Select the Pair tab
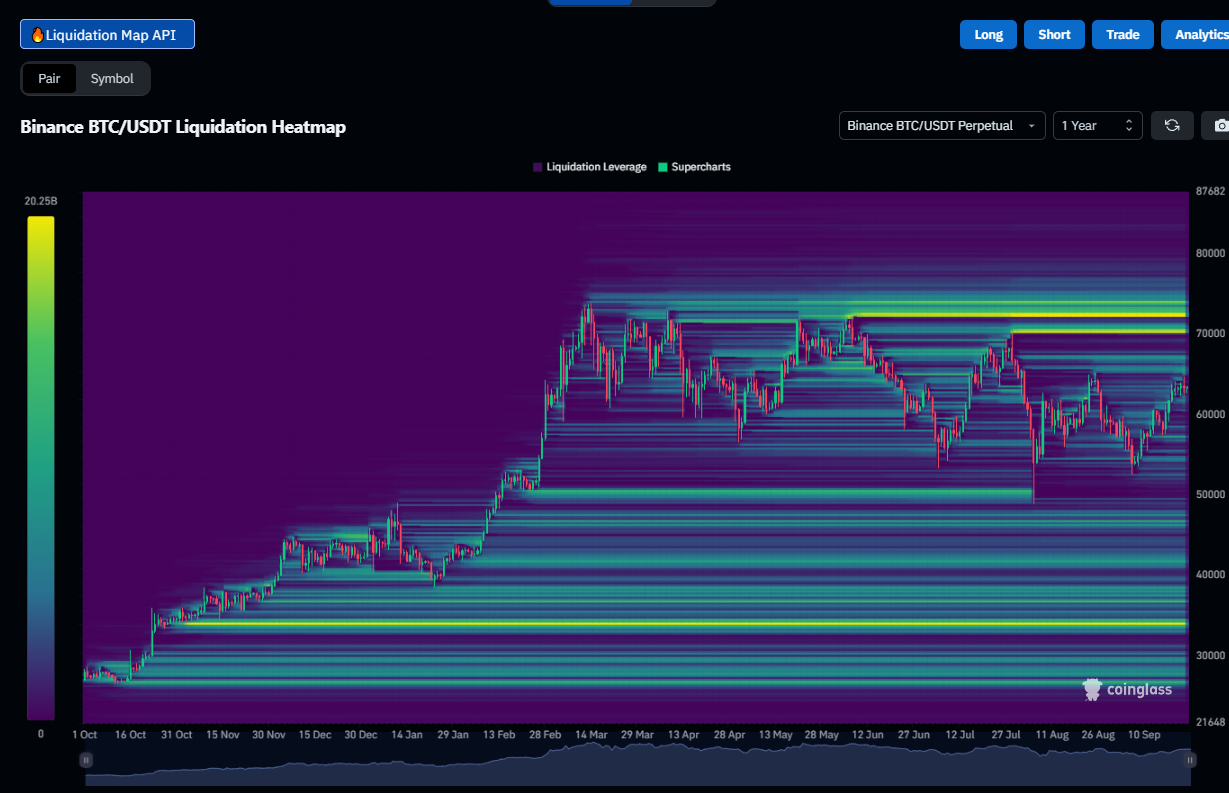 tap(49, 78)
